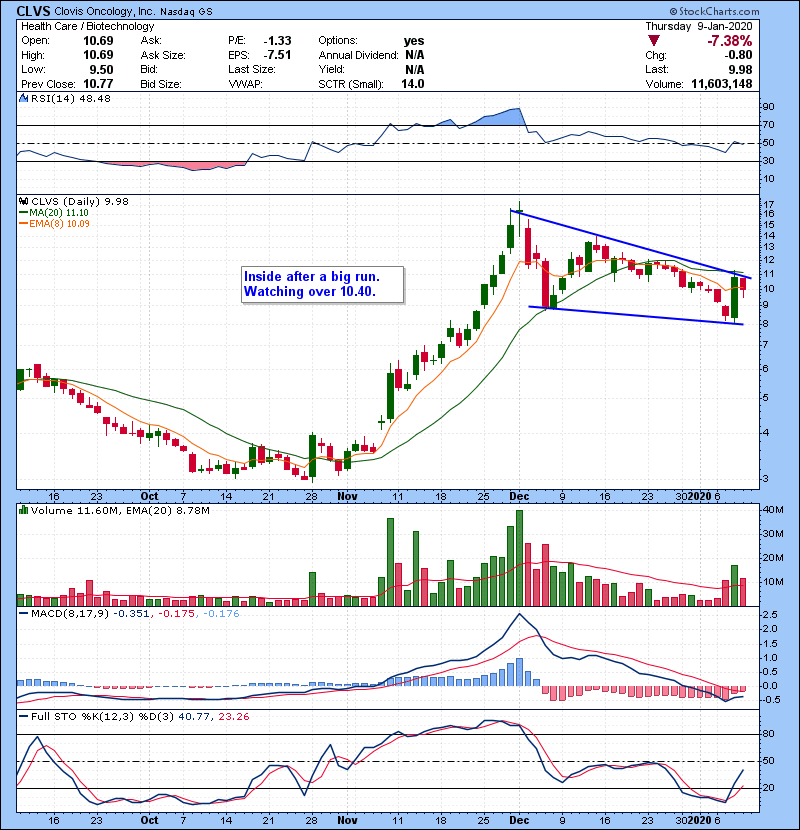Click the orange EMA(8) 10.09 legend entry

[x=55, y=223]
